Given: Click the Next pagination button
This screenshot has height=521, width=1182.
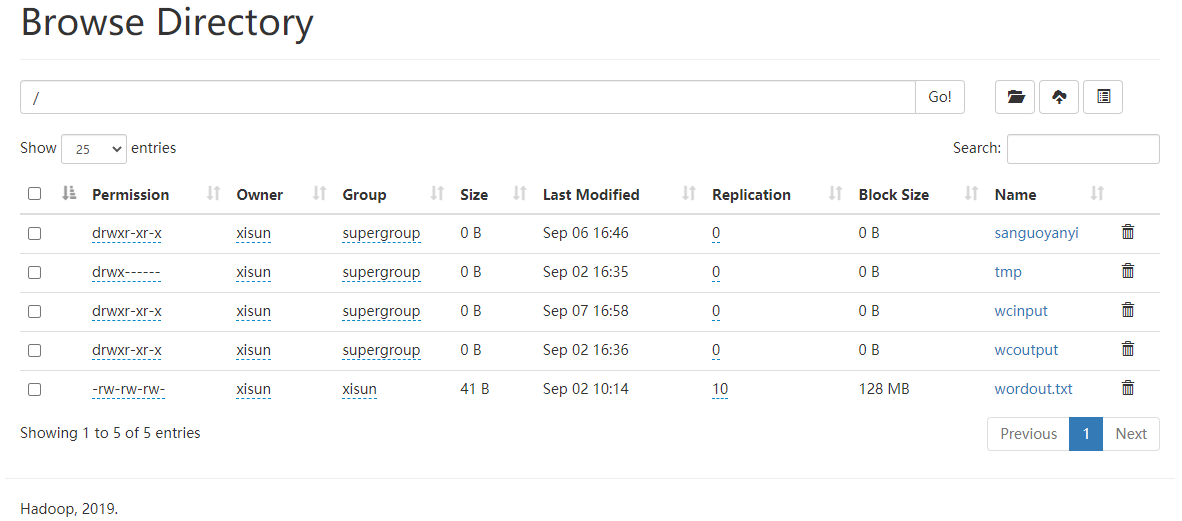Looking at the screenshot, I should [1131, 434].
